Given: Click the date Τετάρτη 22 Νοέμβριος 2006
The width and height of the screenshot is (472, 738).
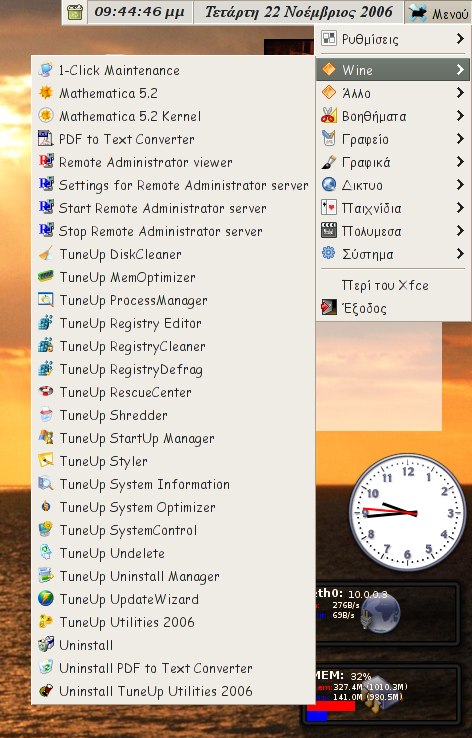Looking at the screenshot, I should point(298,12).
